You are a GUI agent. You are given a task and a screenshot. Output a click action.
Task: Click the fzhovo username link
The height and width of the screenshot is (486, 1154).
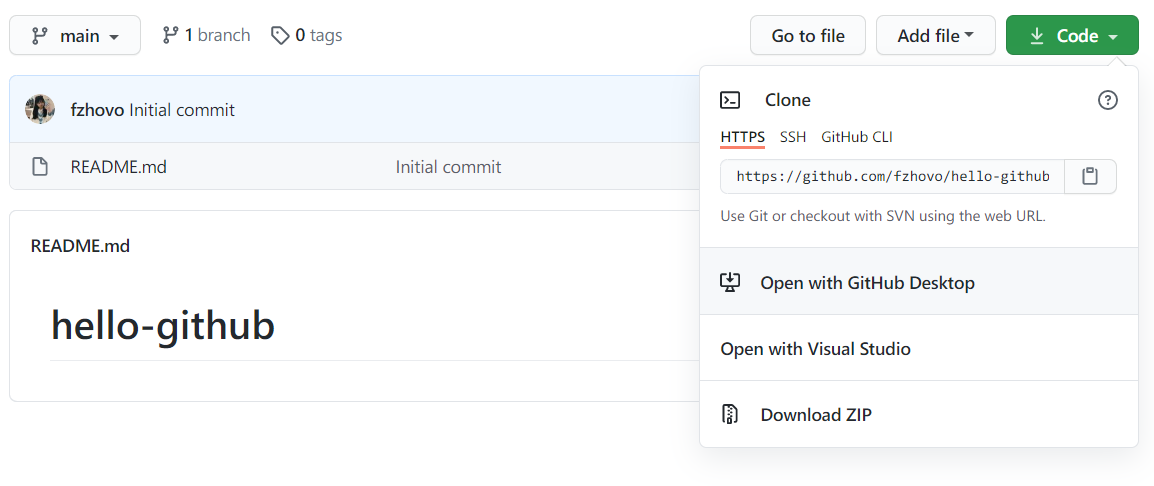[97, 110]
